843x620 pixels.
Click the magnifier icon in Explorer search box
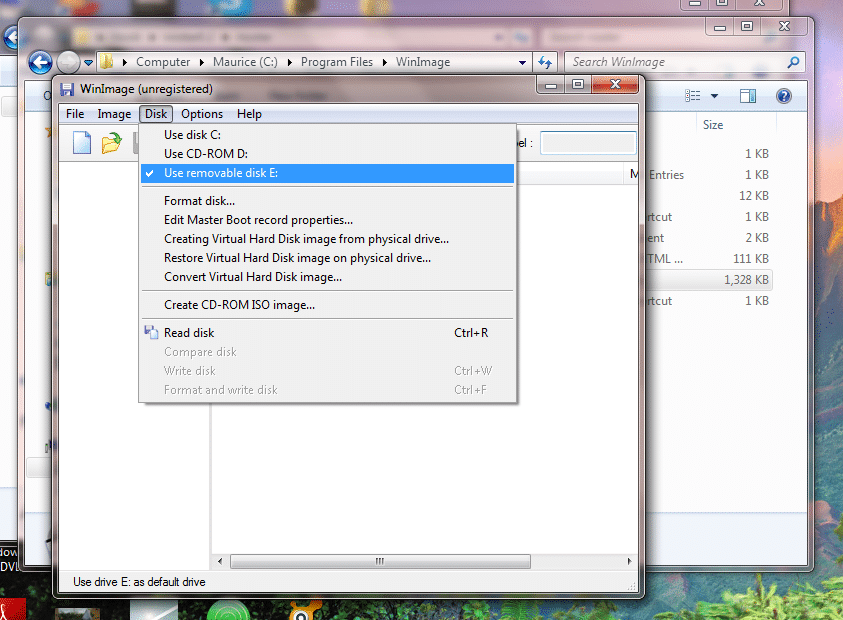pos(793,62)
